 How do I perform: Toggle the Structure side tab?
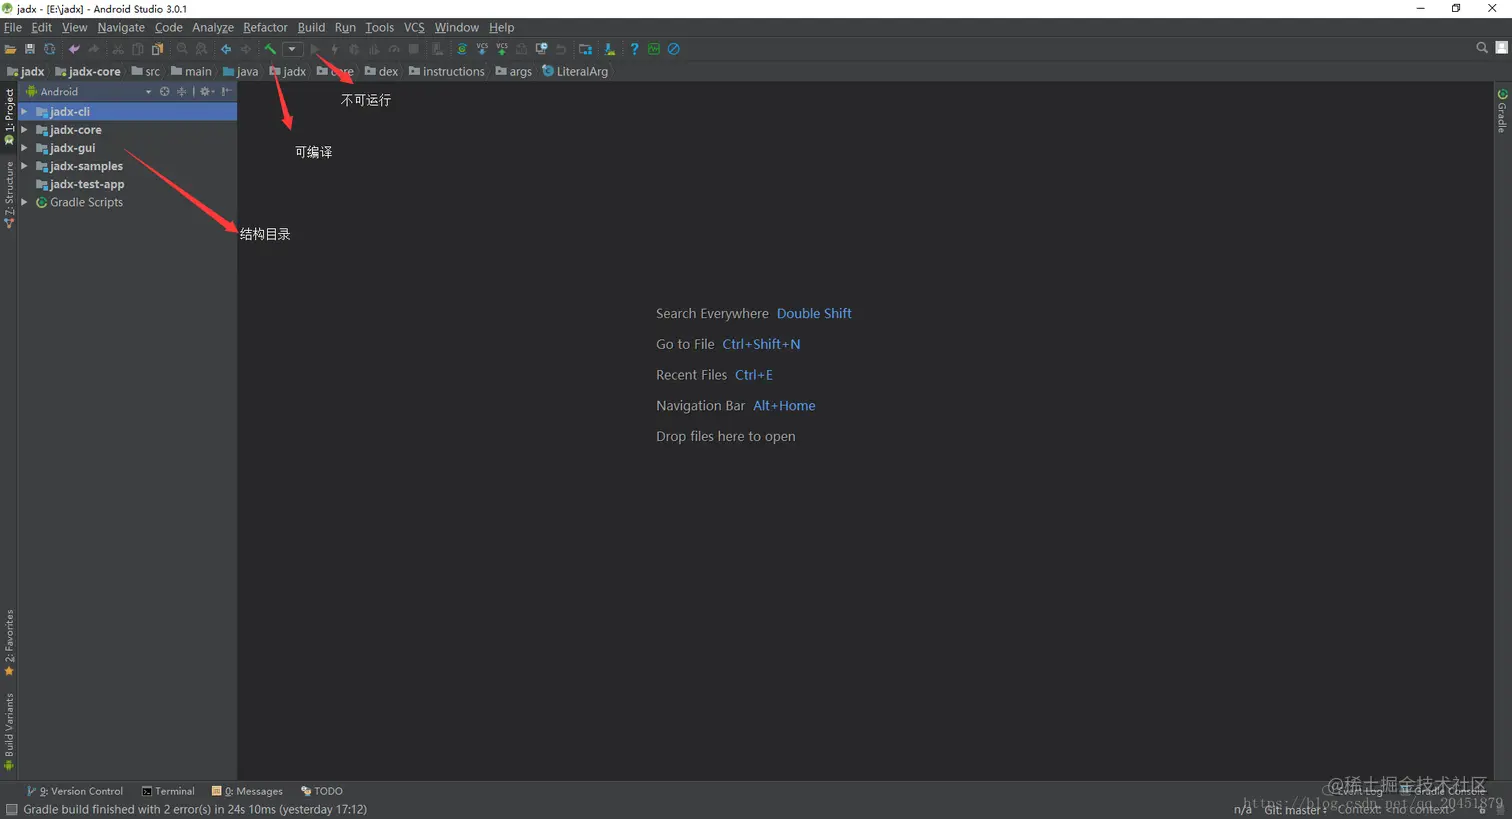click(9, 195)
